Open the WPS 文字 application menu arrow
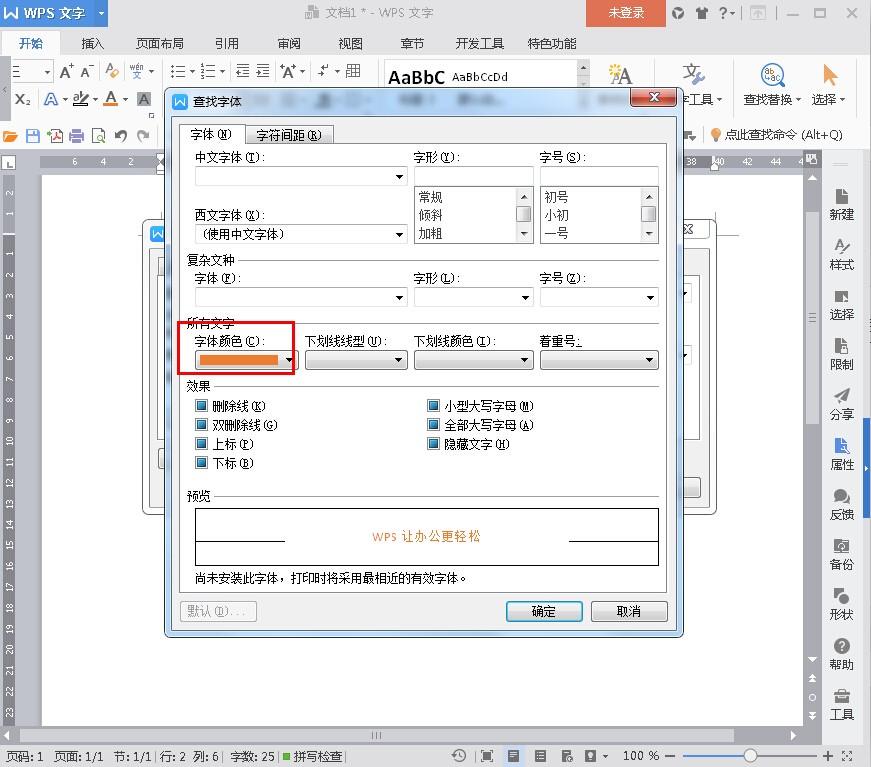This screenshot has height=767, width=871. pos(101,13)
